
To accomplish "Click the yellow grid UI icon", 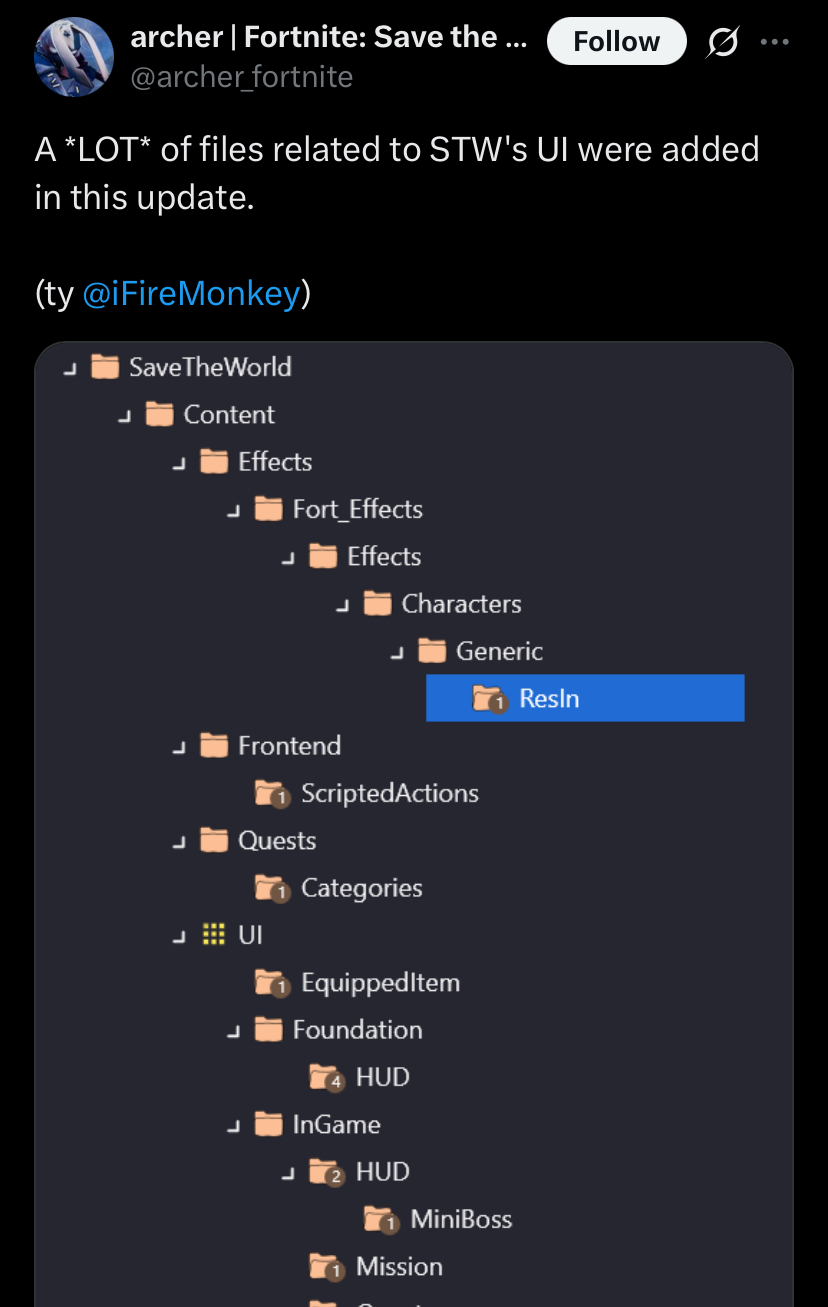I will 213,935.
